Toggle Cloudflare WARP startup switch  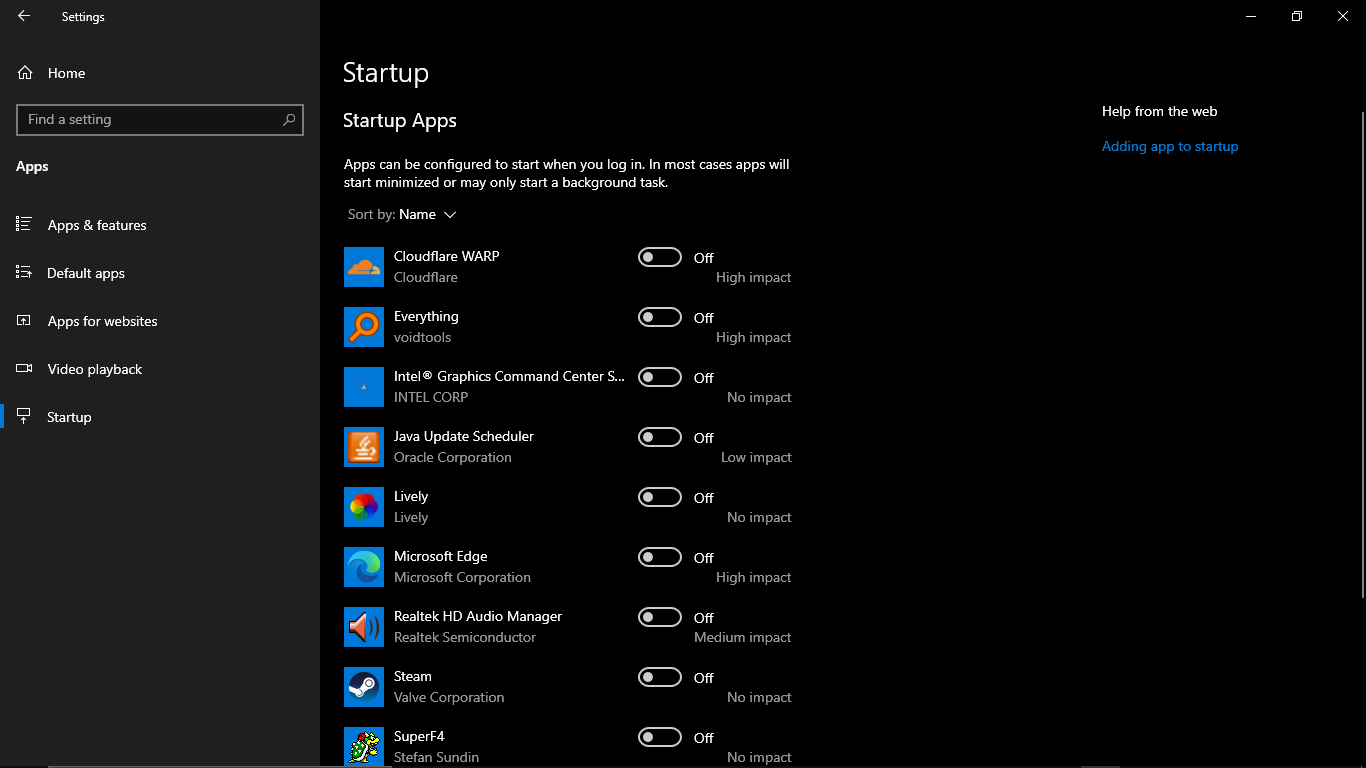pyautogui.click(x=660, y=257)
